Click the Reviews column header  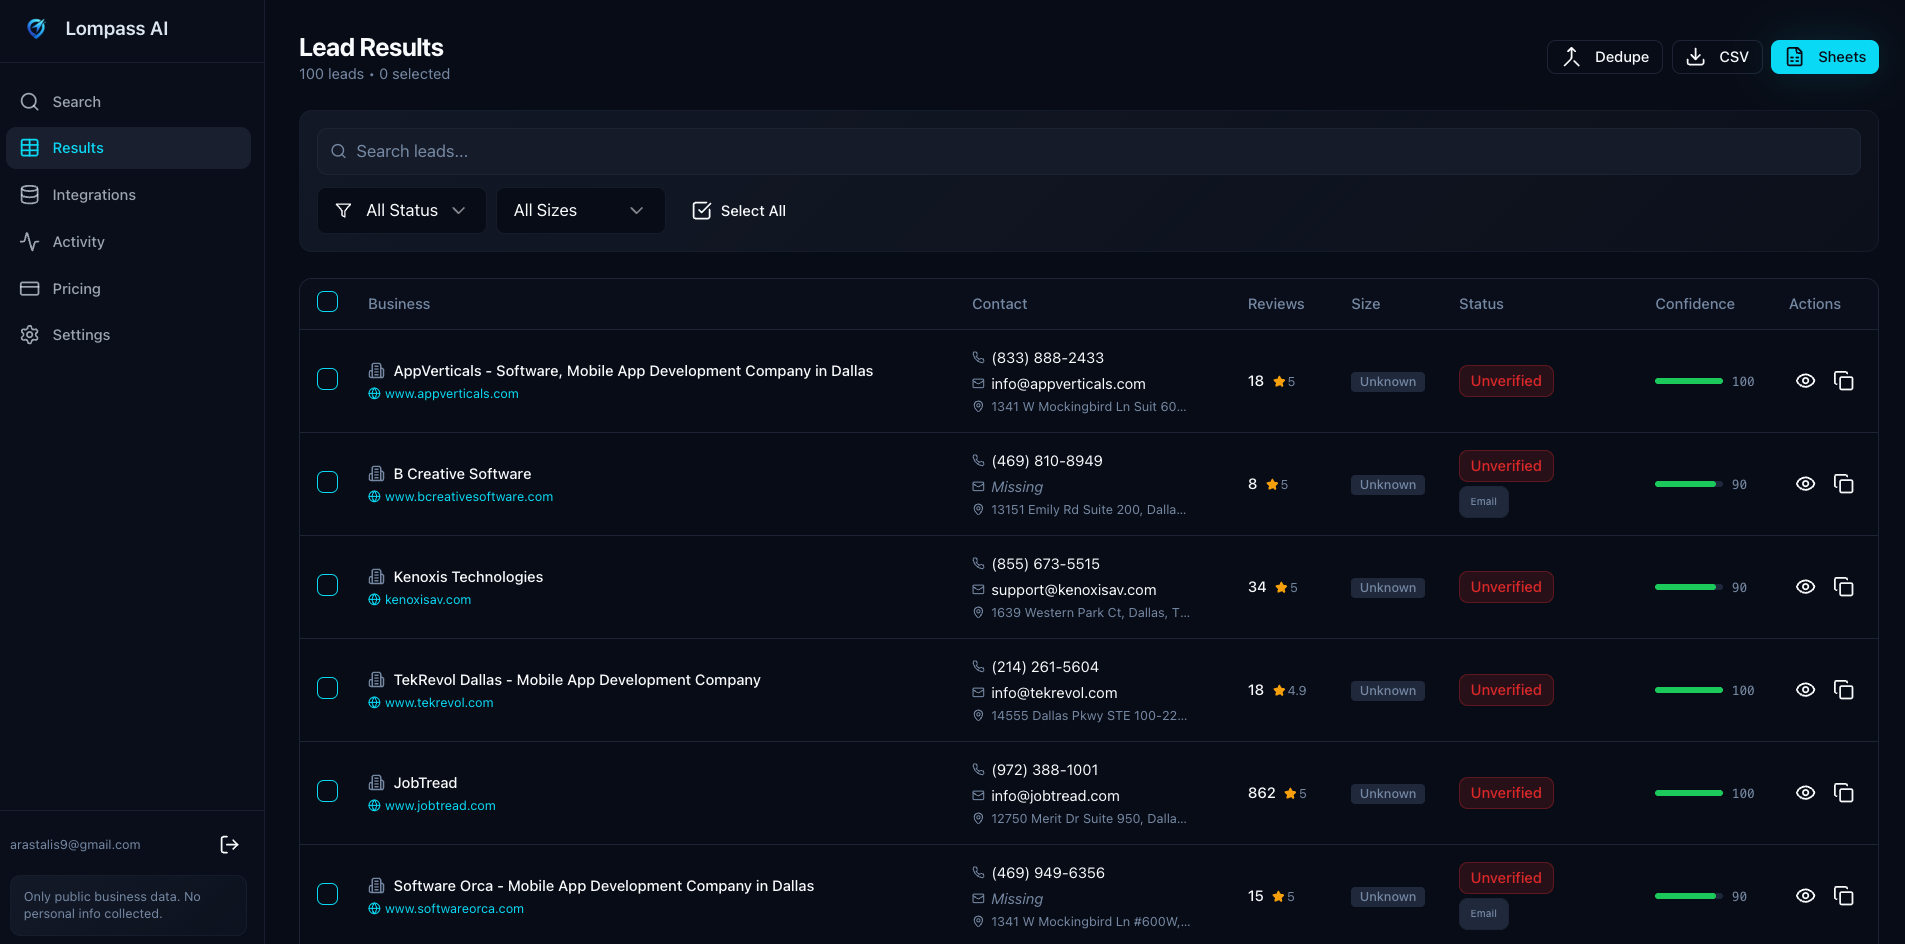tap(1275, 304)
